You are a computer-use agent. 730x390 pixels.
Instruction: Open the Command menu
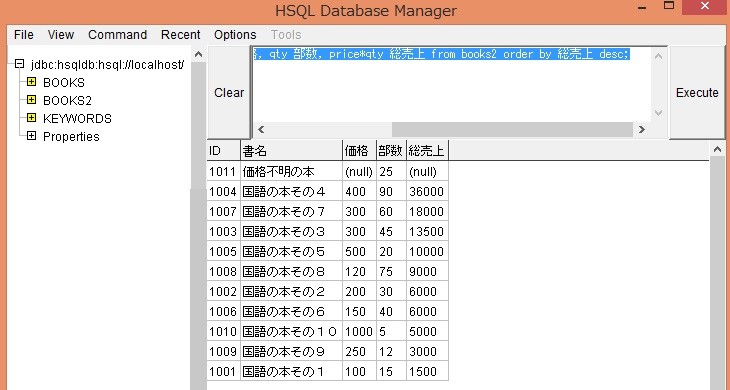point(117,35)
